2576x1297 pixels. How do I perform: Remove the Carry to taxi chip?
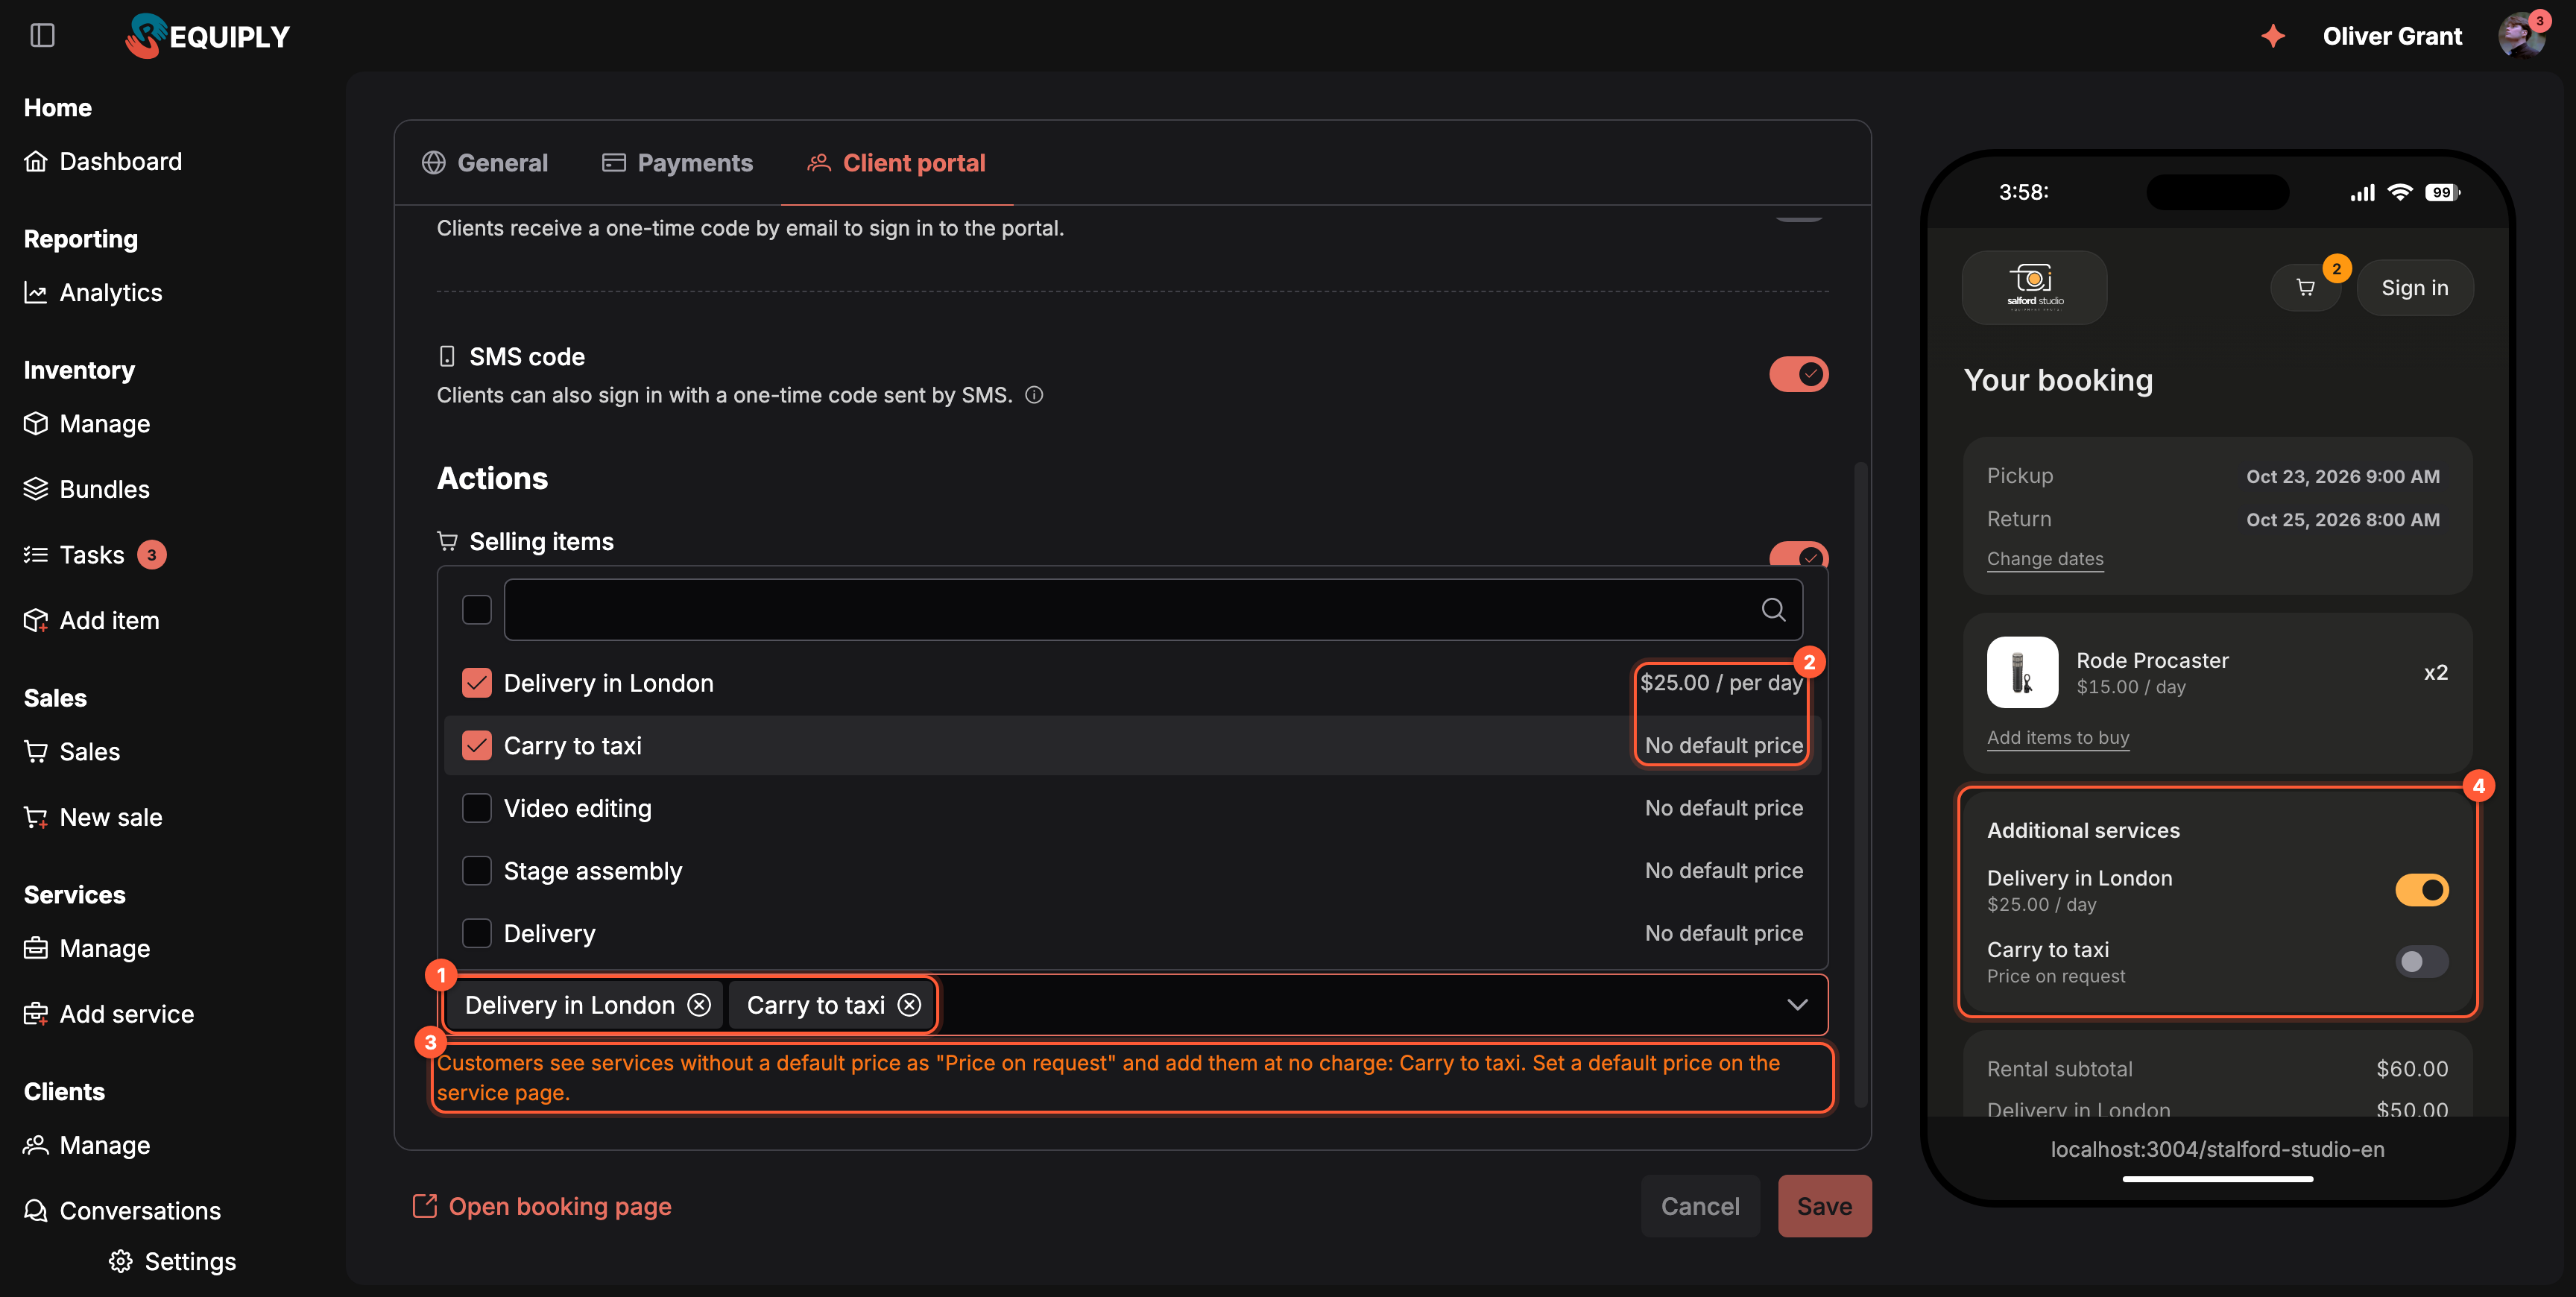coord(909,1004)
